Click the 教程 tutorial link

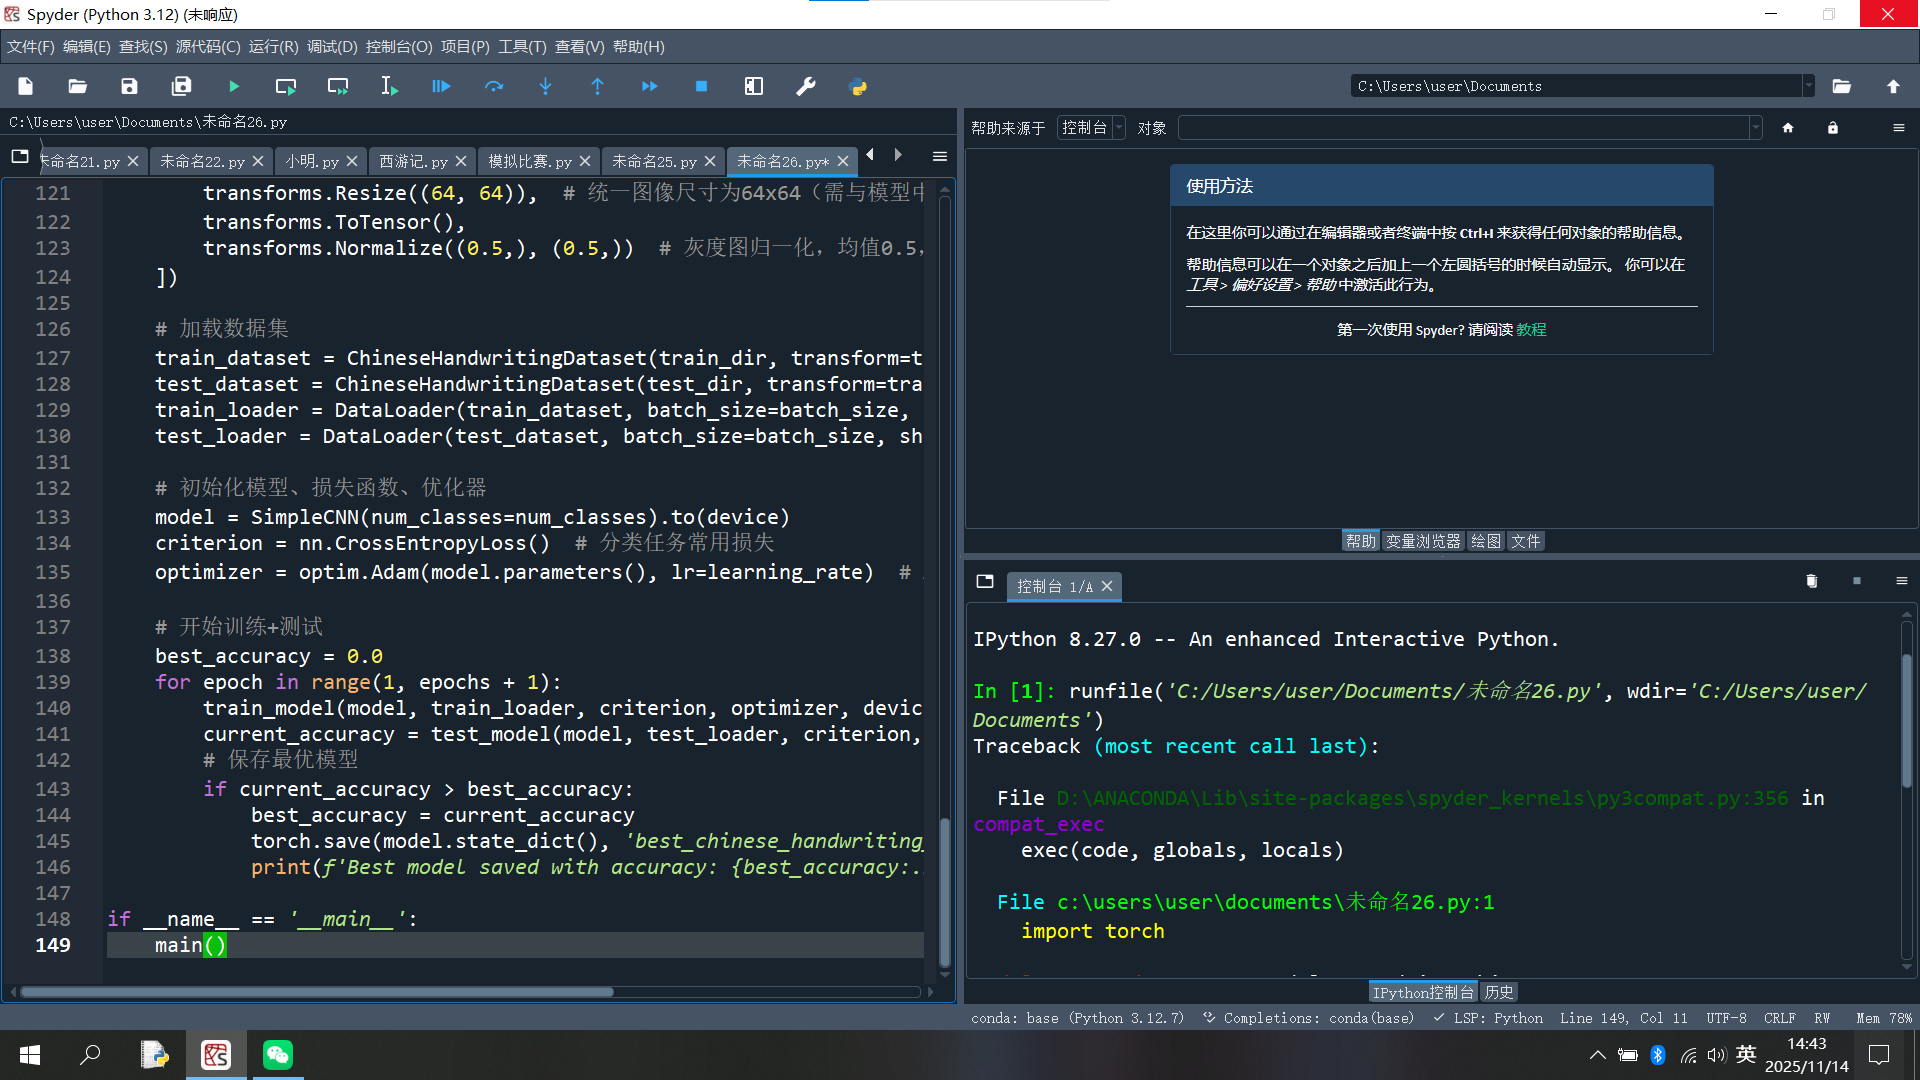(1531, 330)
